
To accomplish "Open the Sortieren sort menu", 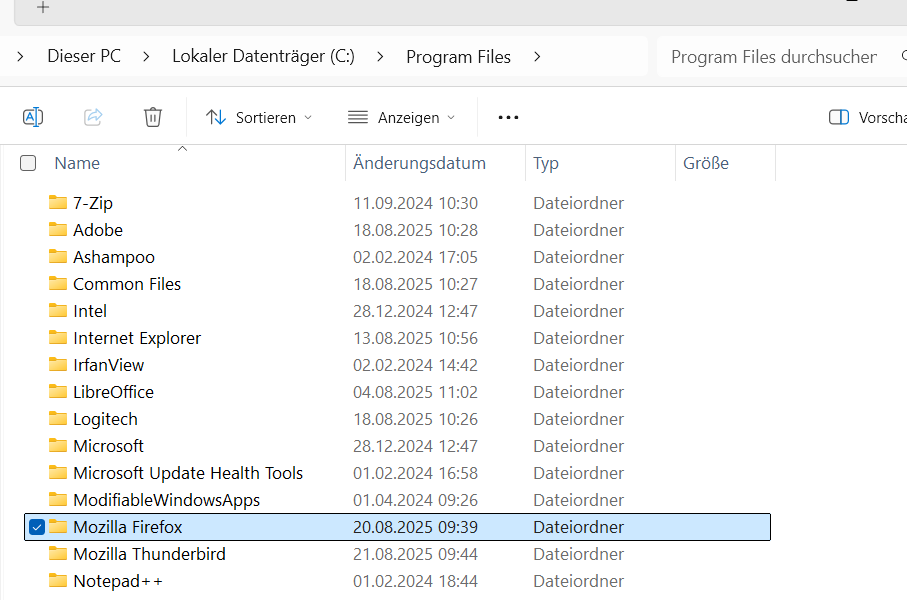I will 259,117.
